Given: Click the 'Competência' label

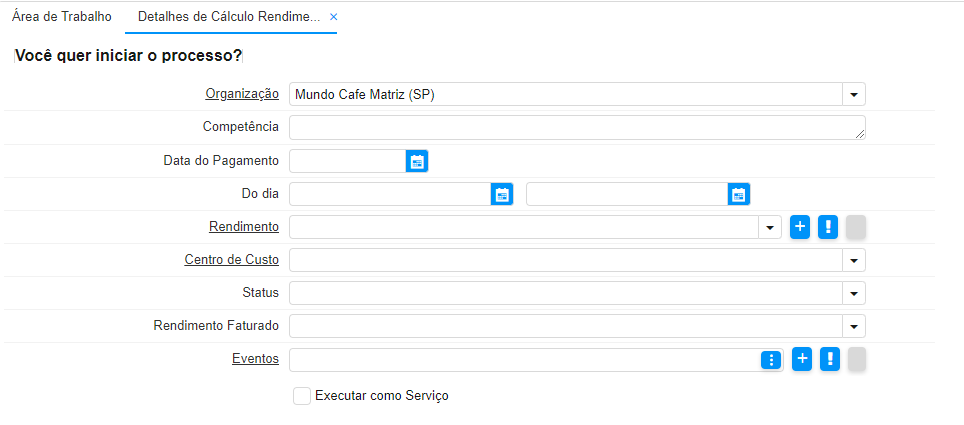Looking at the screenshot, I should (x=241, y=127).
